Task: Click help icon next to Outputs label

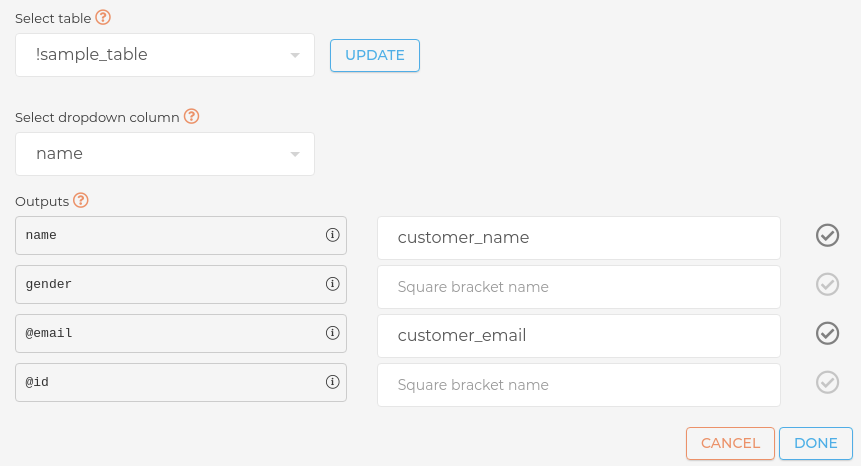Action: (81, 200)
